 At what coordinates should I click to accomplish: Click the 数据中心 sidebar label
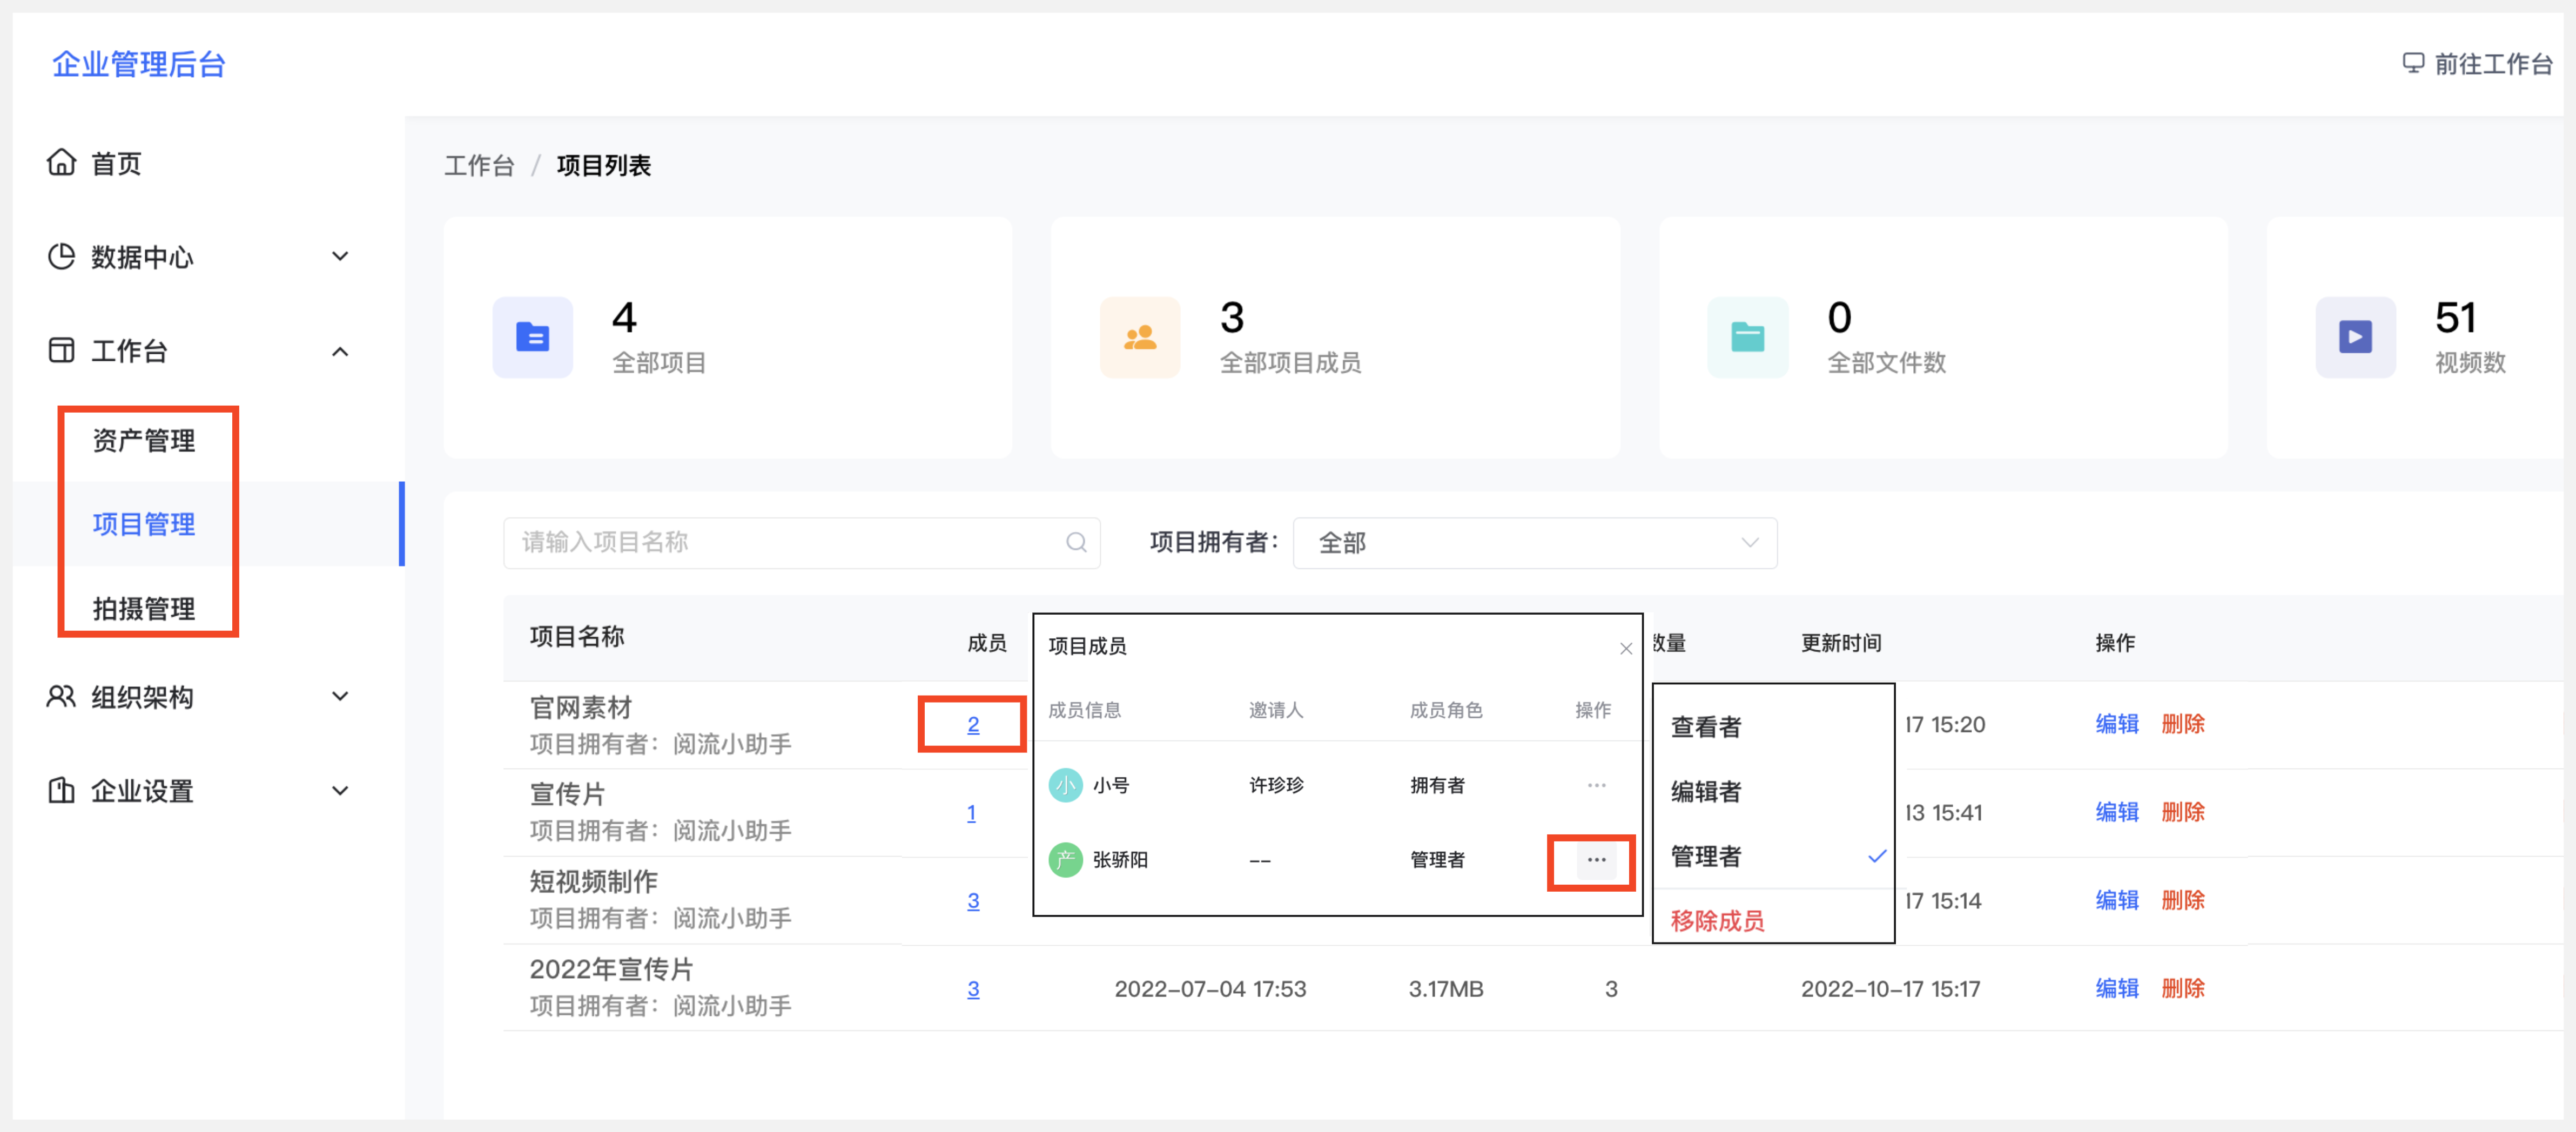142,257
